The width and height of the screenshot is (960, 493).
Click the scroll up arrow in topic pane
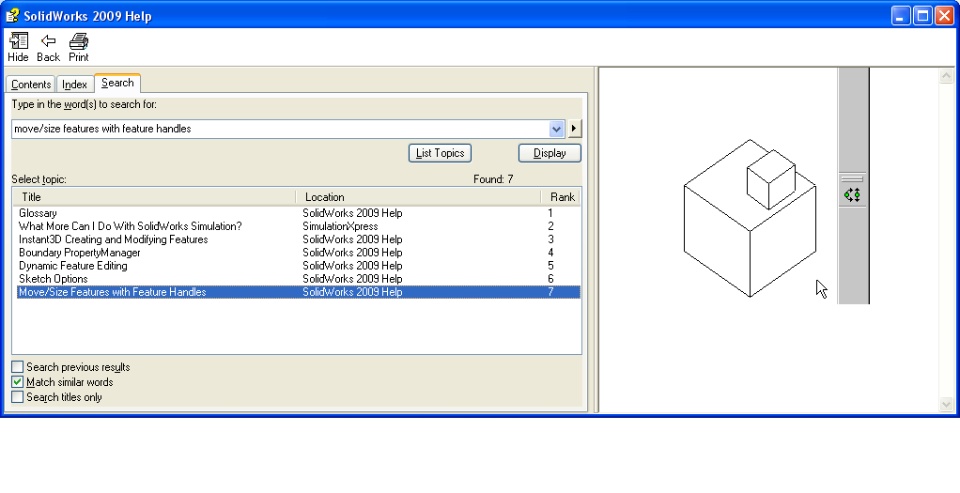(946, 76)
